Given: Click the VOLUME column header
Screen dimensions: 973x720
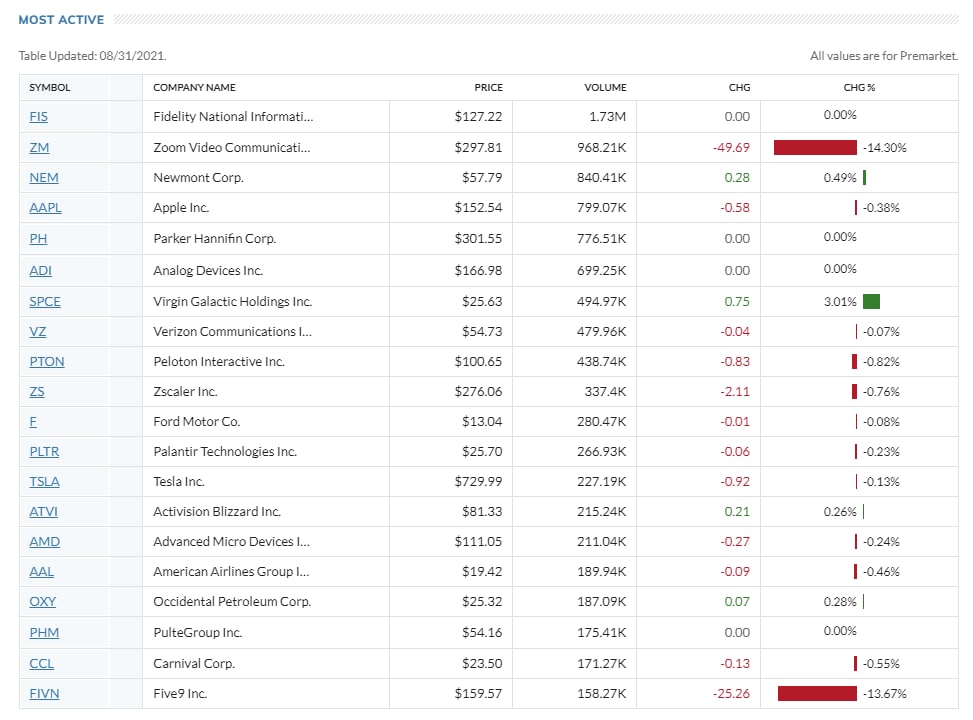Looking at the screenshot, I should click(x=605, y=88).
